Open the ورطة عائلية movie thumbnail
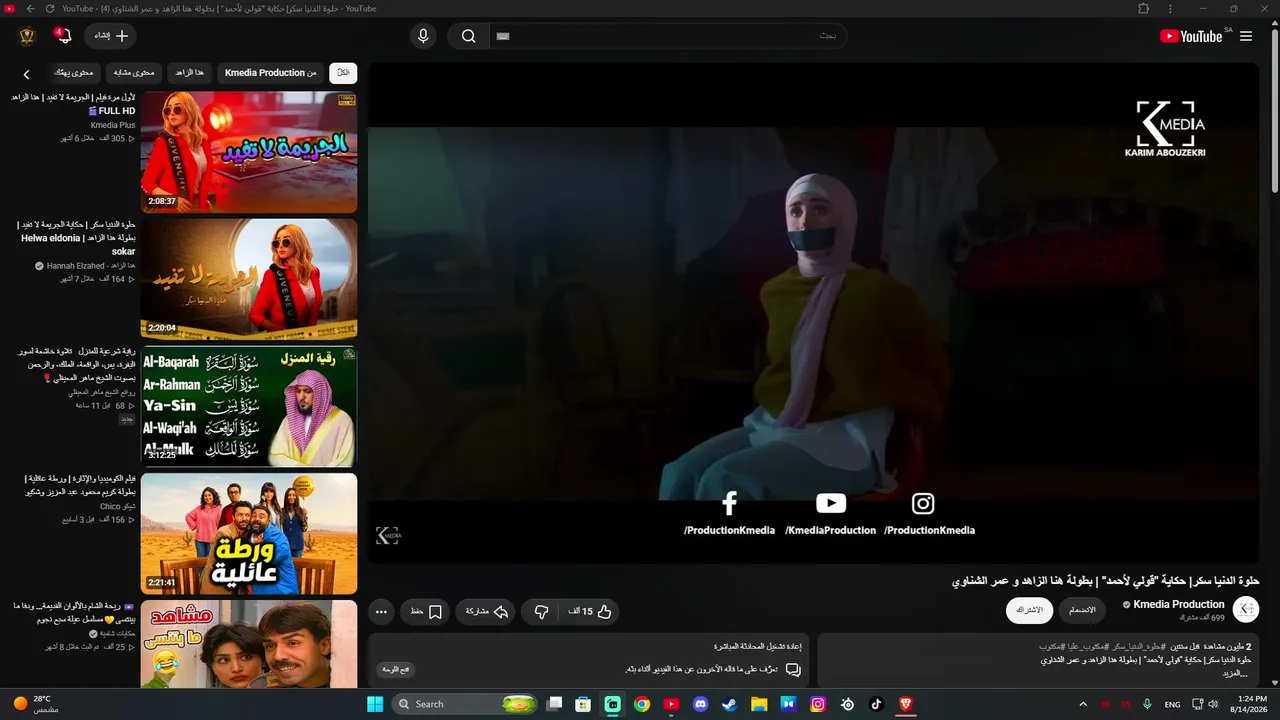The width and height of the screenshot is (1280, 720). (x=249, y=533)
